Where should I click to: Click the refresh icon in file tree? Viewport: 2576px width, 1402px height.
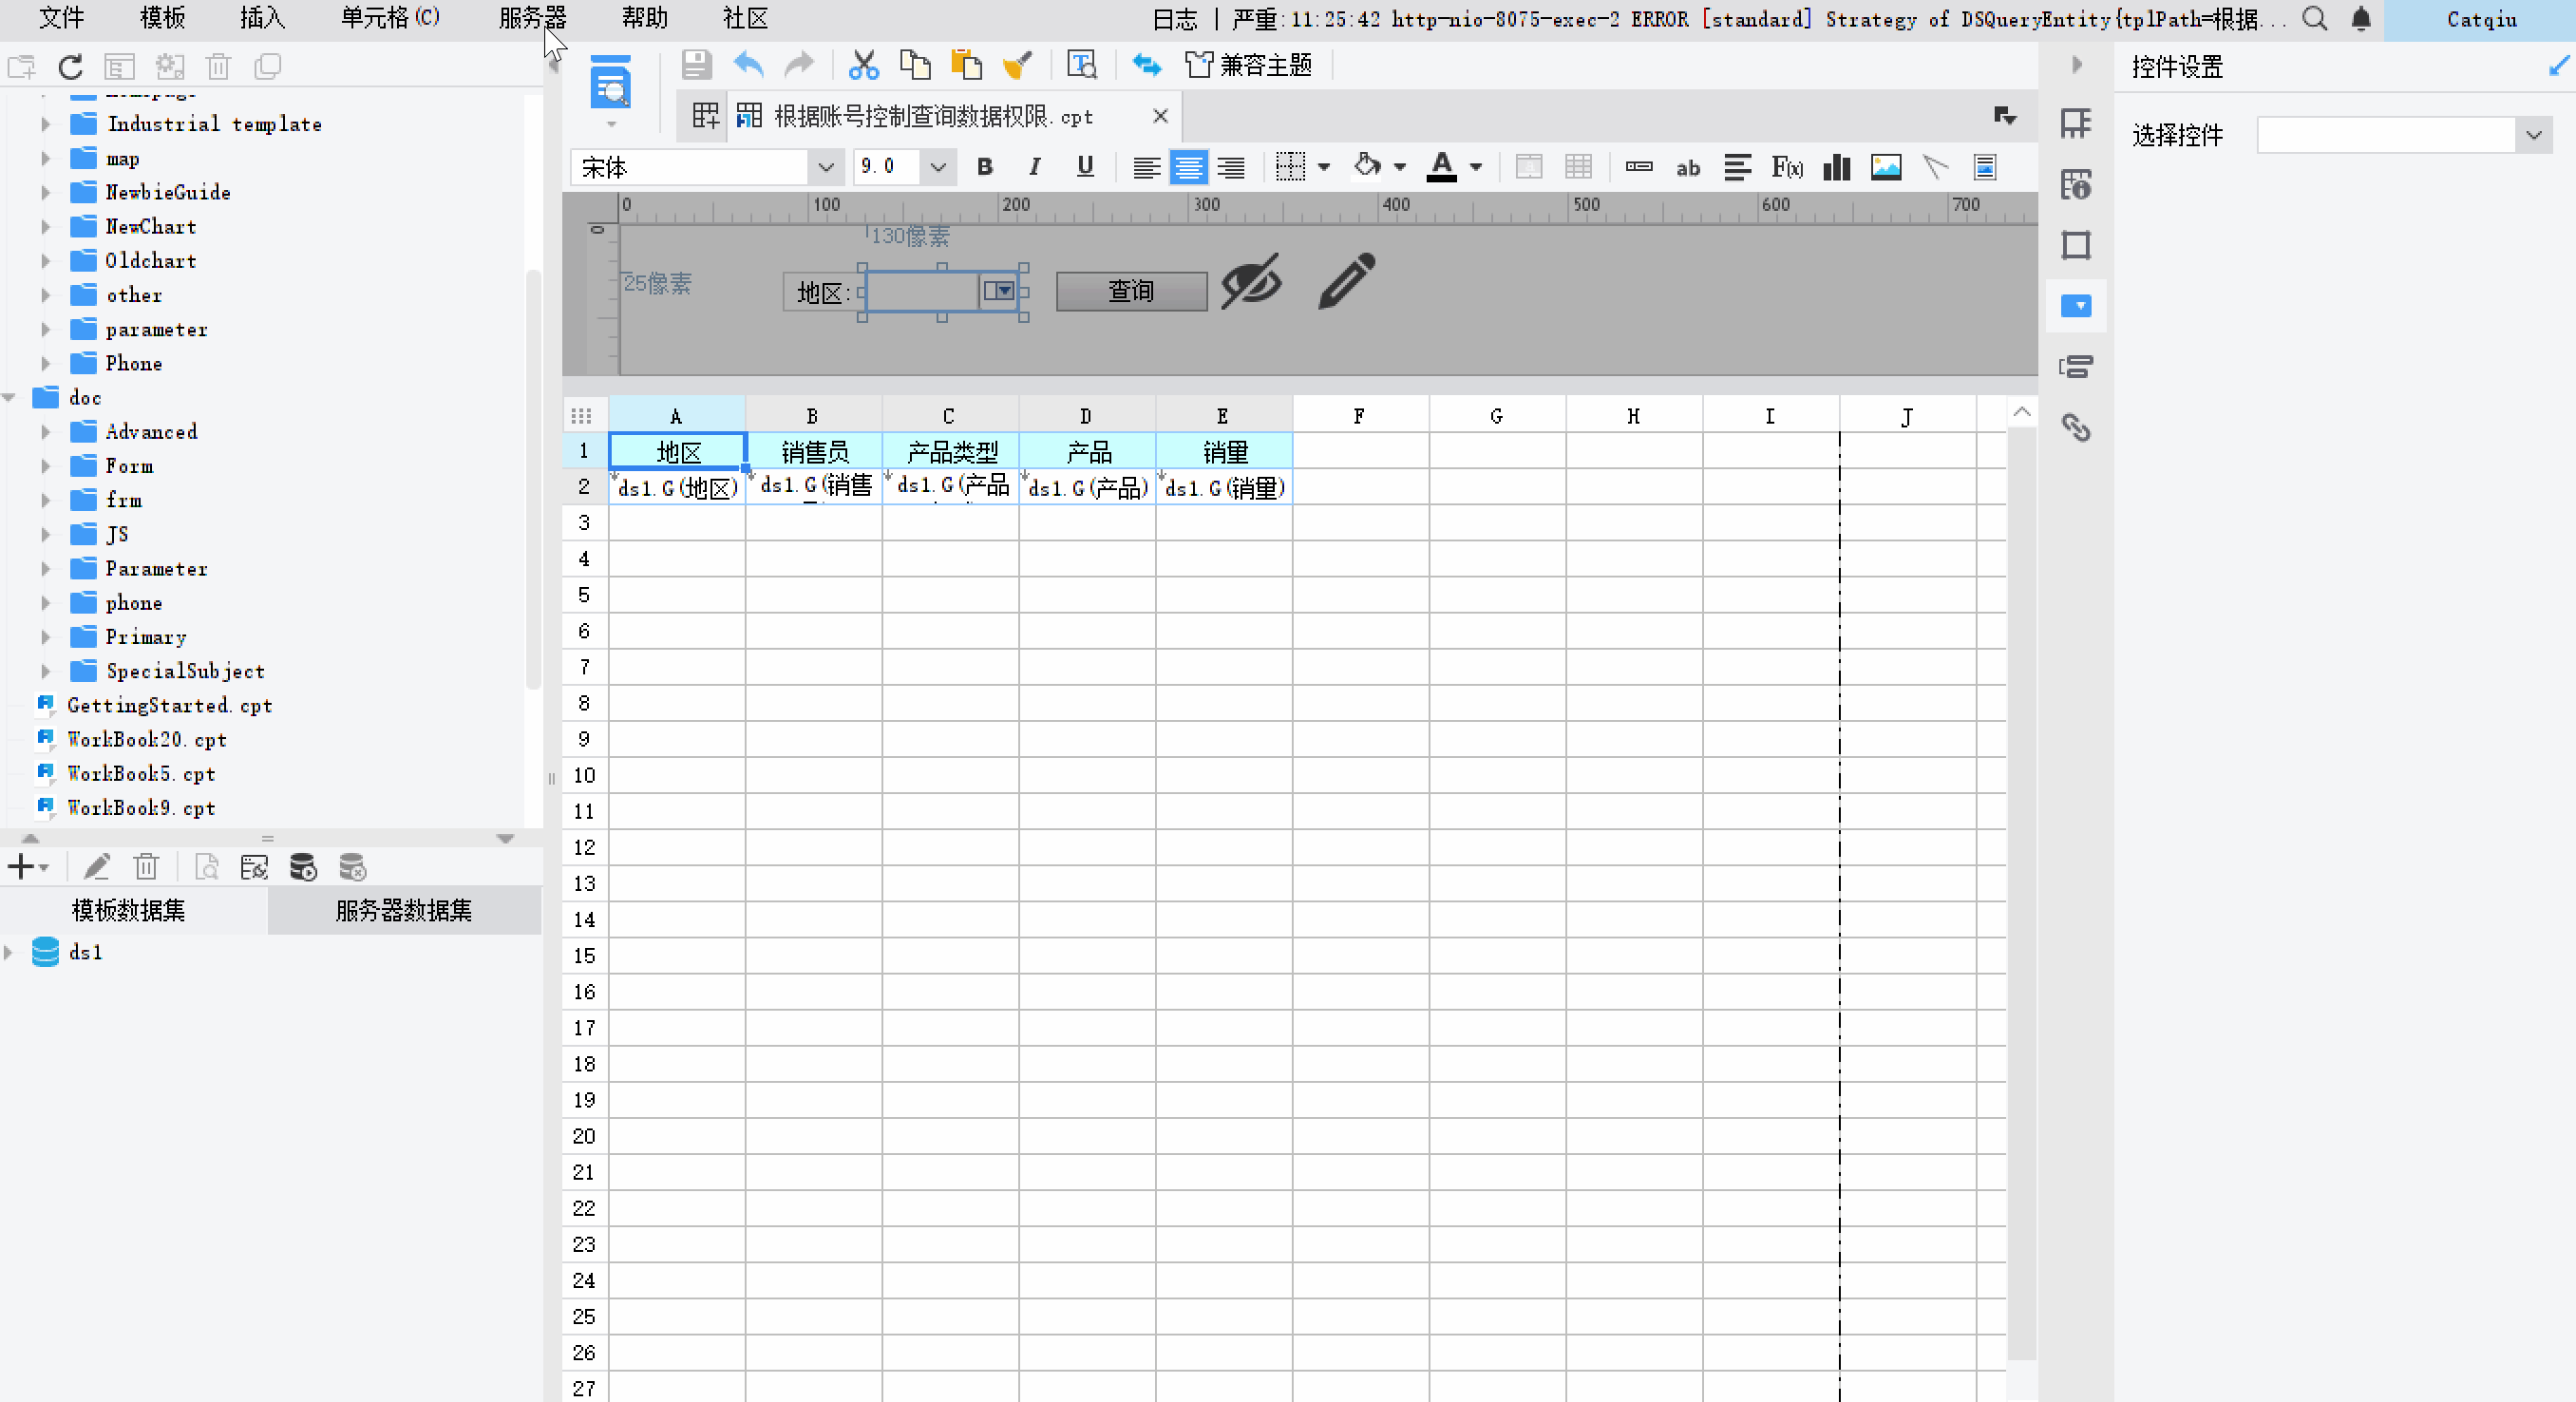pyautogui.click(x=70, y=67)
